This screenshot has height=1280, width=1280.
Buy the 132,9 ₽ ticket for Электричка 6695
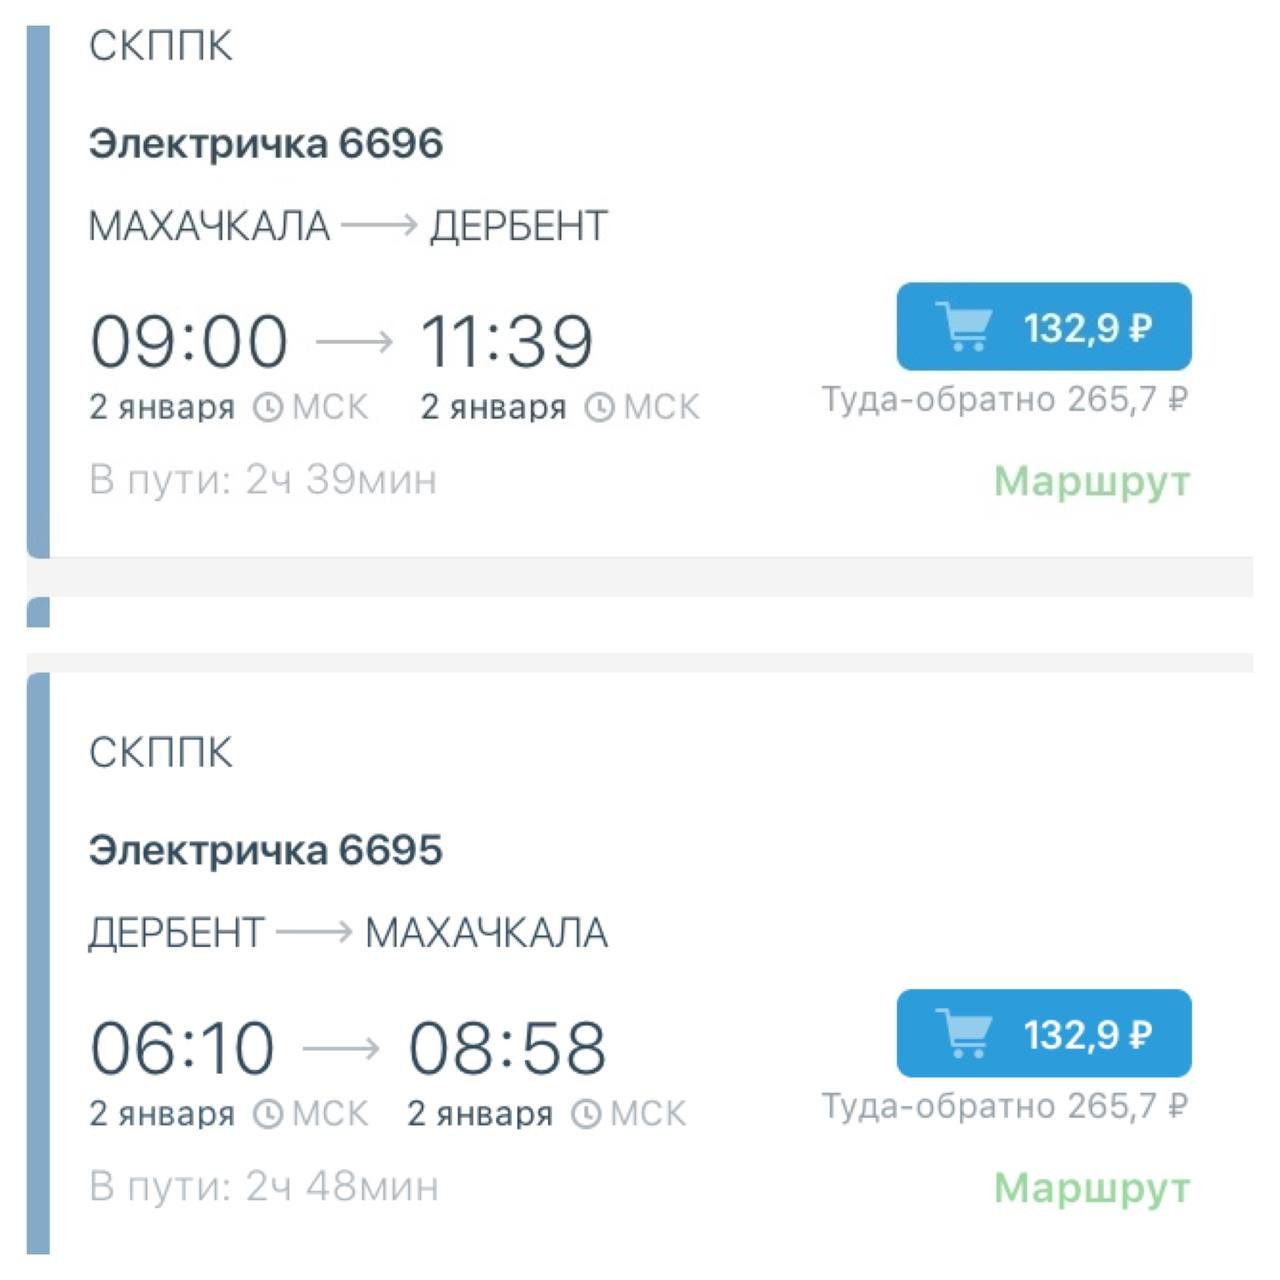pos(1043,1033)
